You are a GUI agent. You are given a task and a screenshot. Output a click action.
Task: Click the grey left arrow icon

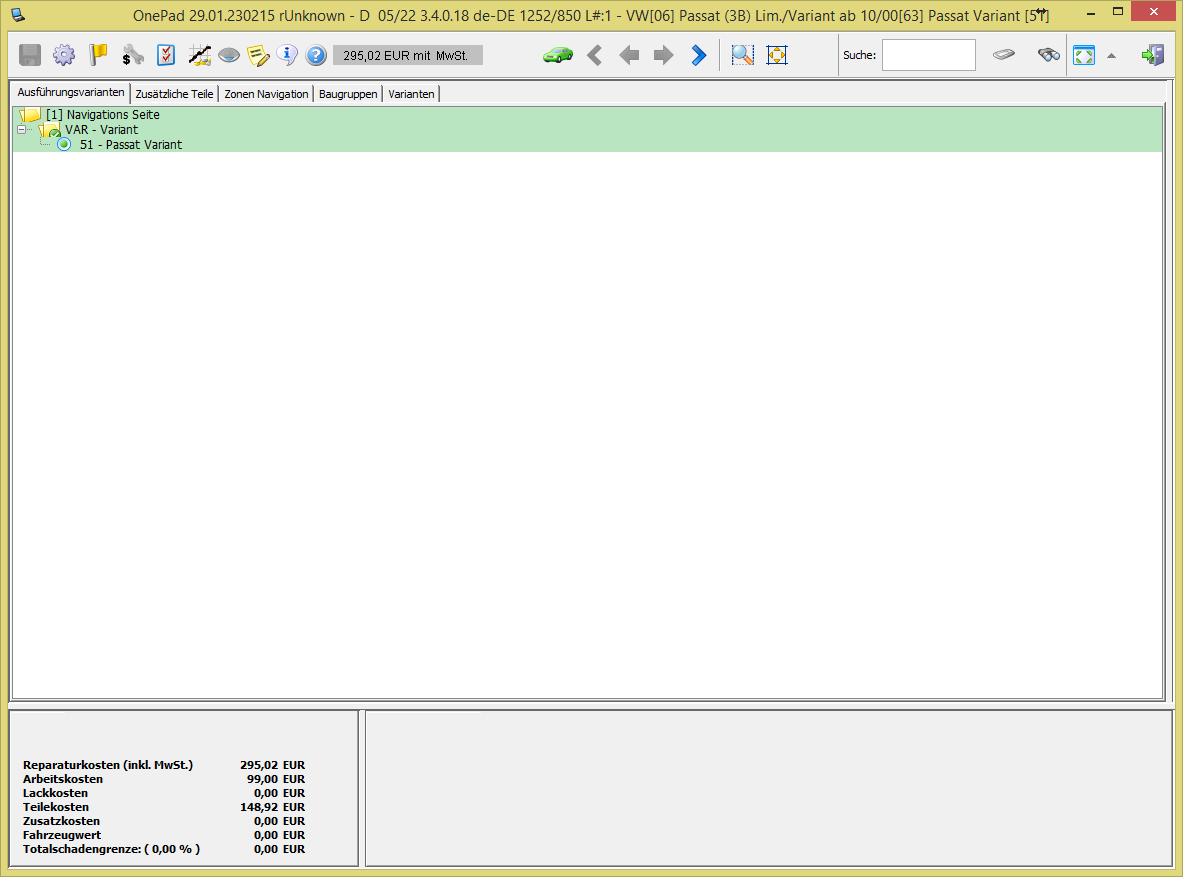(x=628, y=55)
